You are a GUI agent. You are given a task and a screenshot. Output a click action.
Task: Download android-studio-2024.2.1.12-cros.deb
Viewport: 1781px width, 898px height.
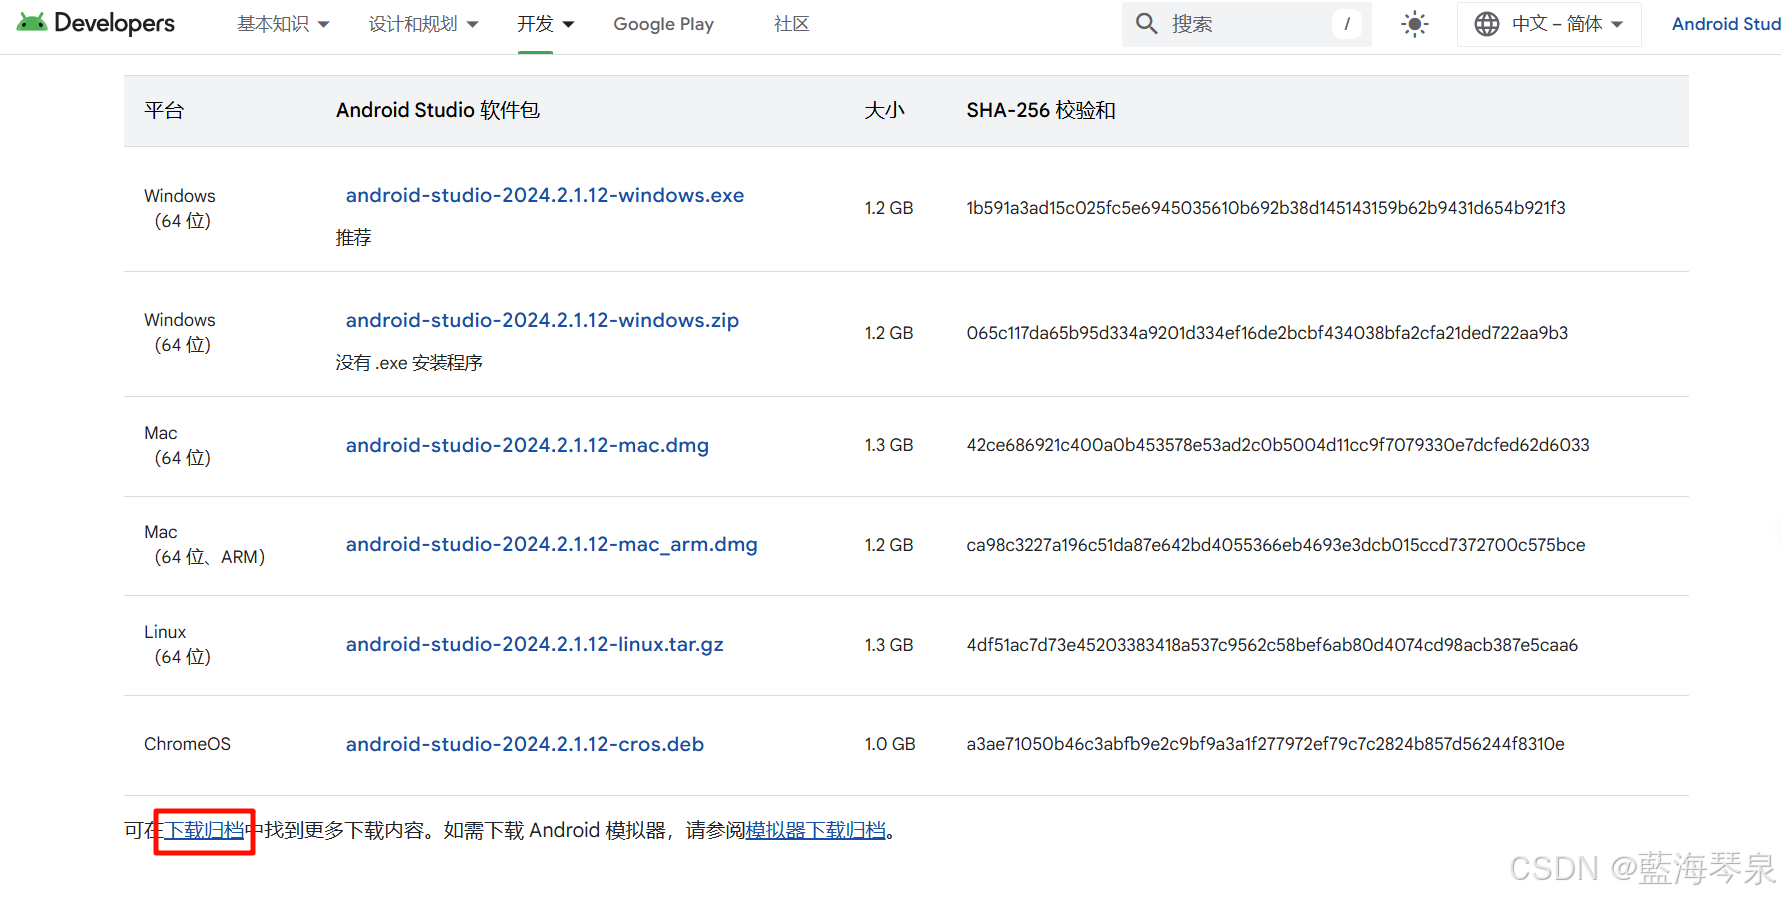click(525, 744)
